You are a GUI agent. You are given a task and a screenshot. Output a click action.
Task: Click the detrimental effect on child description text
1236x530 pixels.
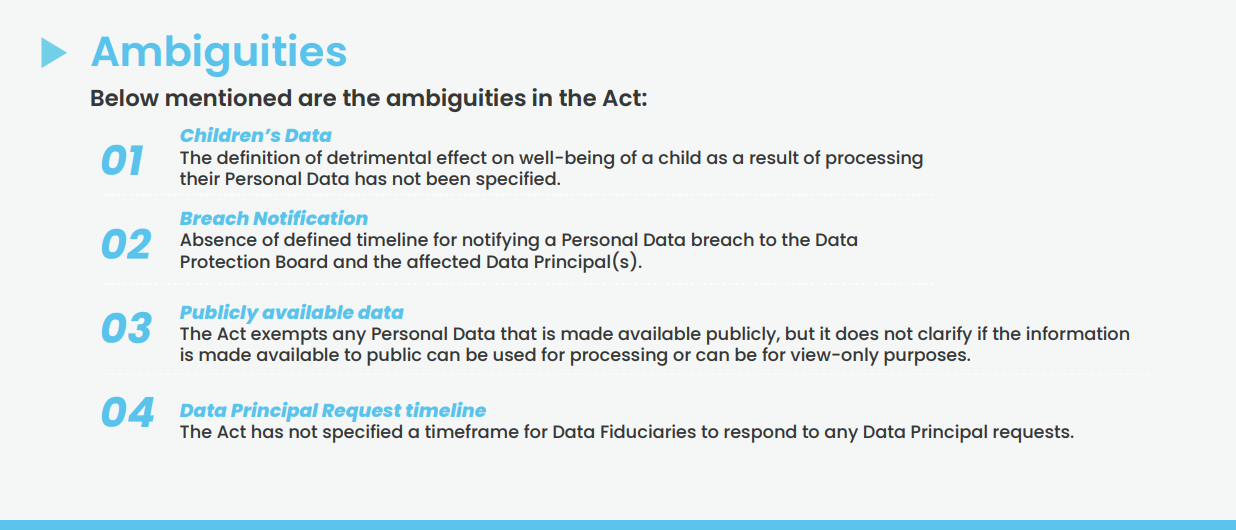pos(552,169)
